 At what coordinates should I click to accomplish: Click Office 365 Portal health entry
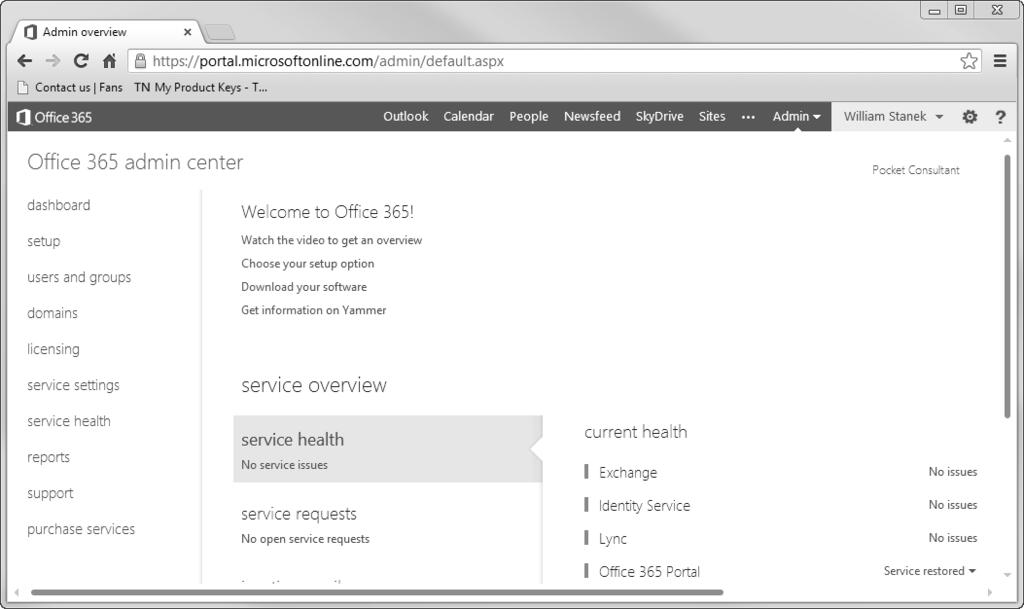[x=649, y=572]
